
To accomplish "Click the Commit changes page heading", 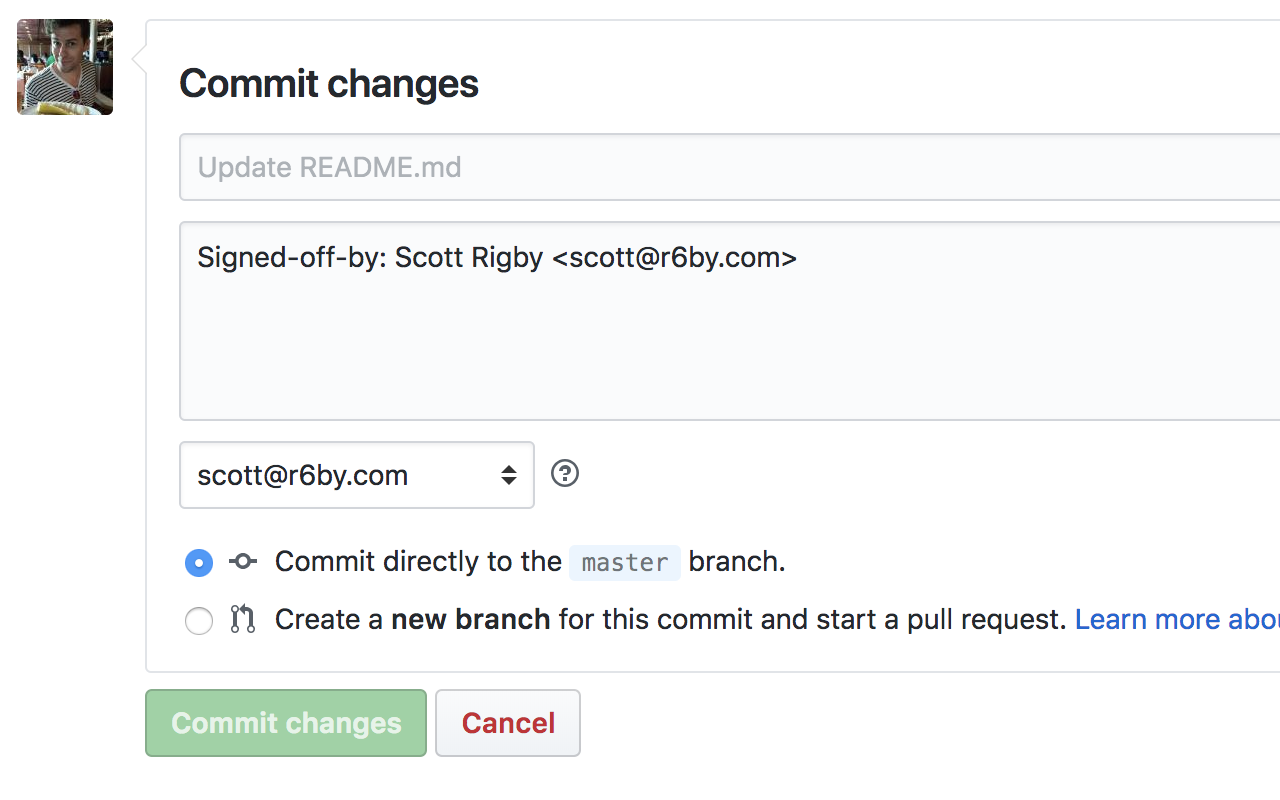I will pos(328,84).
